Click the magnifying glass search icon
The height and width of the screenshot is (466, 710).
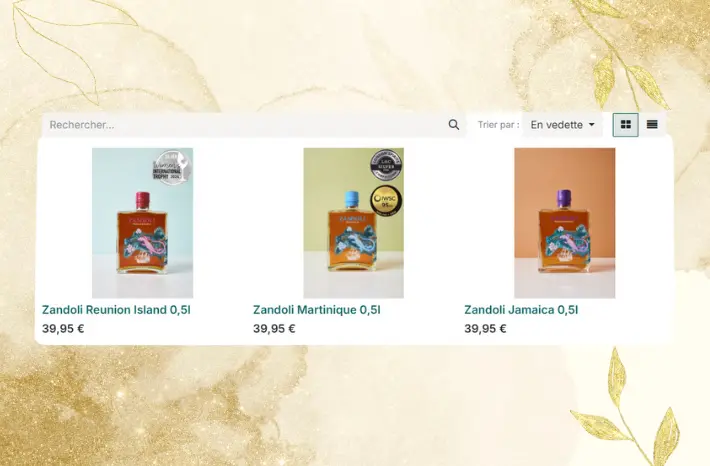point(454,125)
